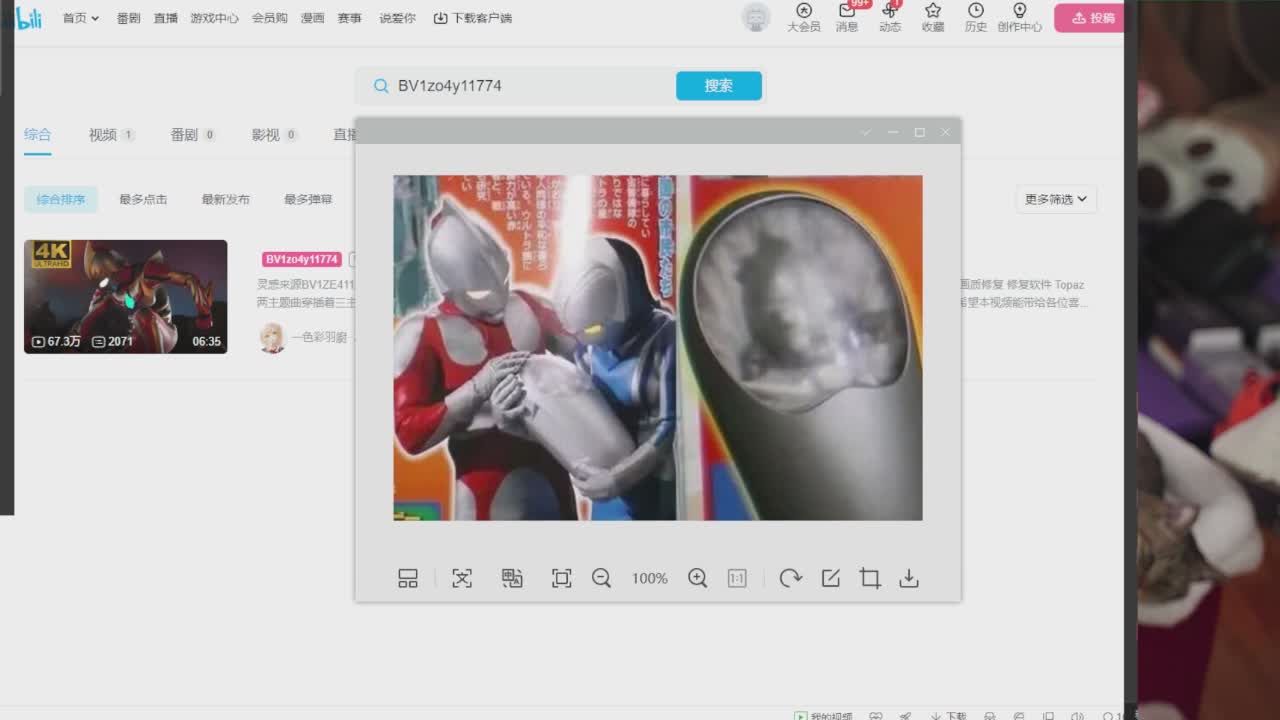Screen dimensions: 1280x720
Task: Click 我的视频 in the bottom status bar
Action: (x=824, y=716)
